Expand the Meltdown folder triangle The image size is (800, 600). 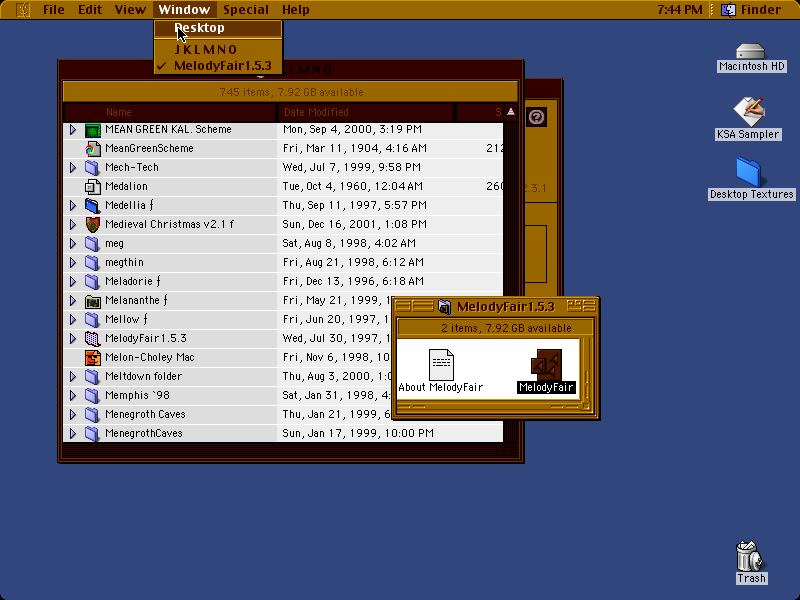coord(73,377)
